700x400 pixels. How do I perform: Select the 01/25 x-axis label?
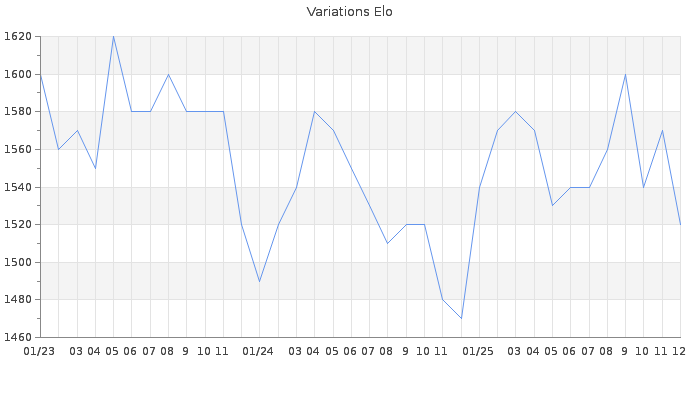click(x=479, y=351)
